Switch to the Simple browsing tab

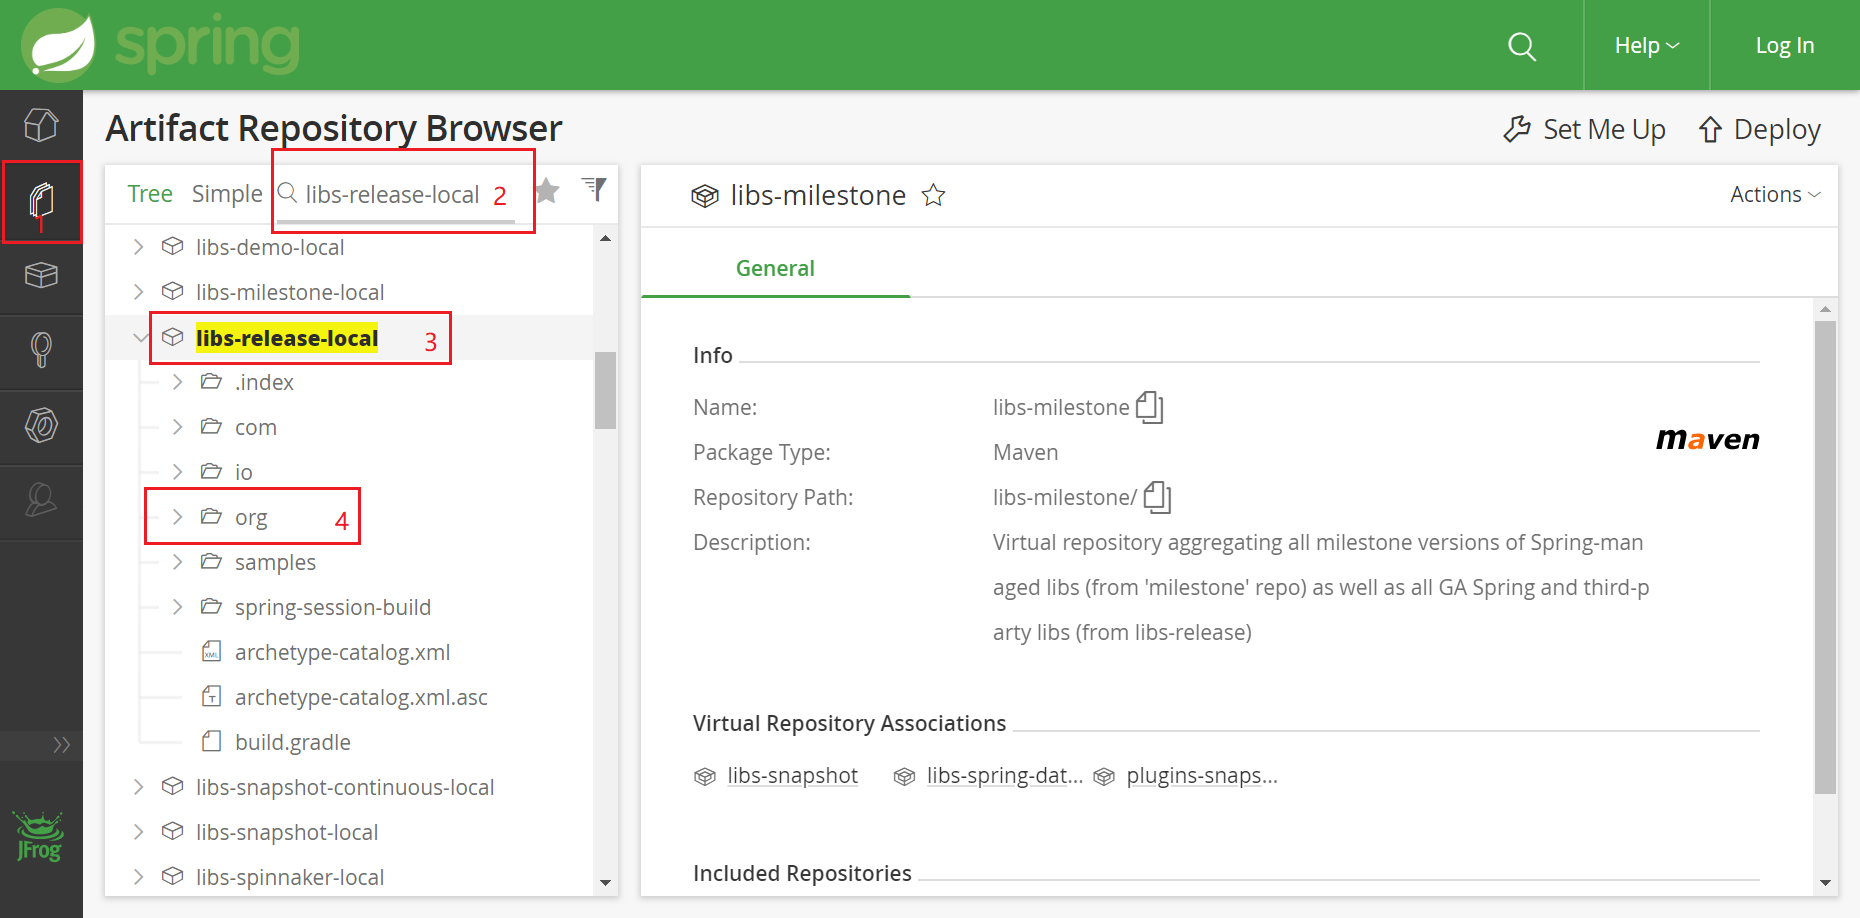click(227, 193)
